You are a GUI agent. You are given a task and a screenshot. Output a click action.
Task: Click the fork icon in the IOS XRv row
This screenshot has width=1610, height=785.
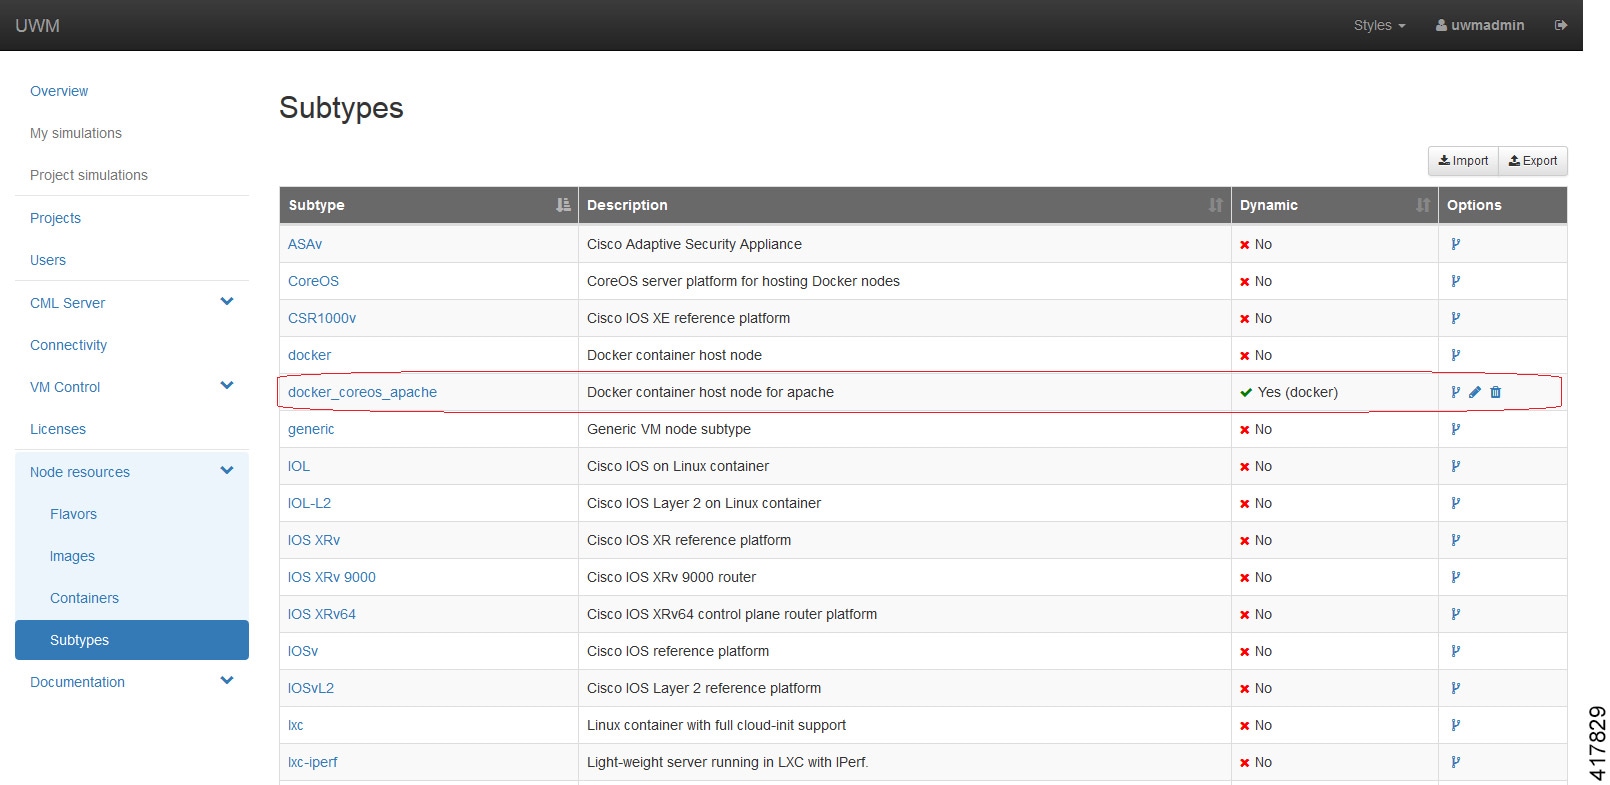tap(1455, 540)
